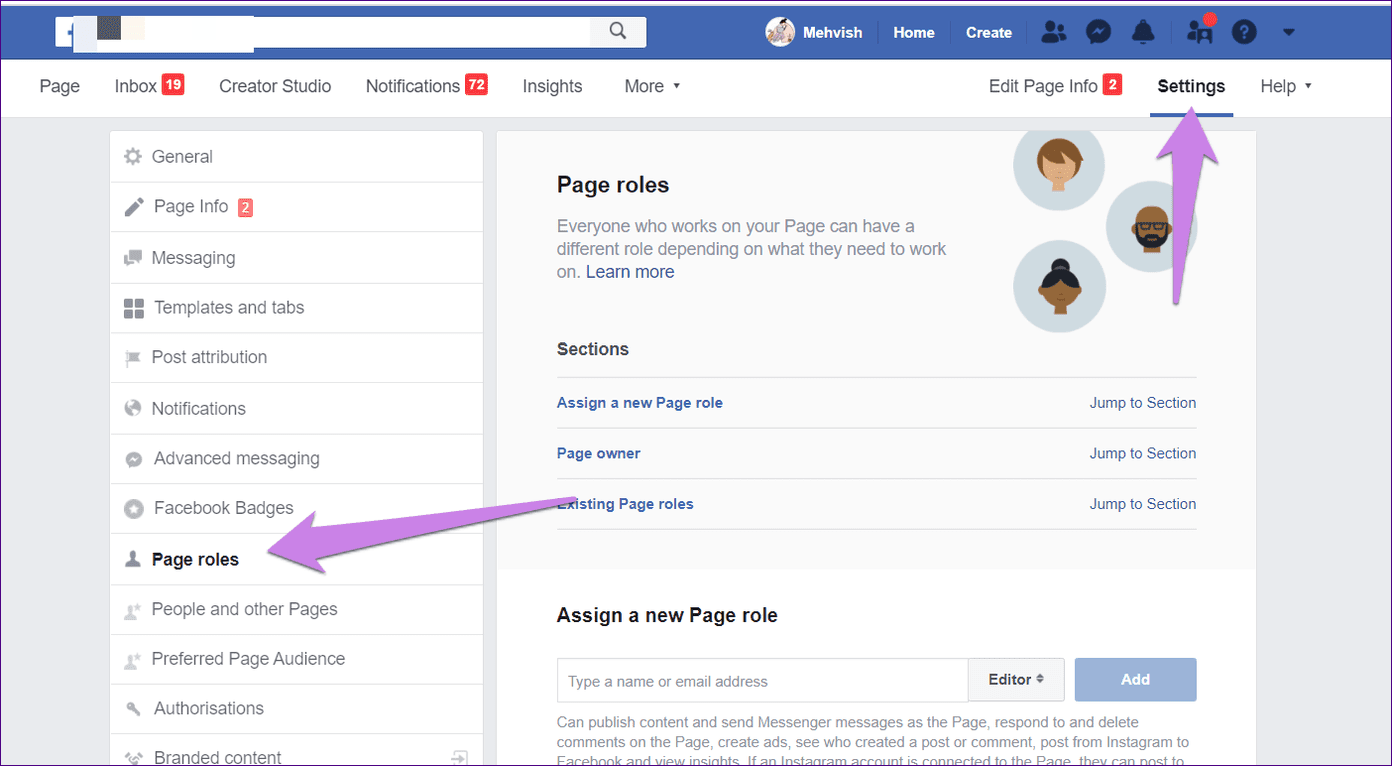Jump to Section for Existing Page roles
Image resolution: width=1392 pixels, height=766 pixels.
coord(1143,504)
